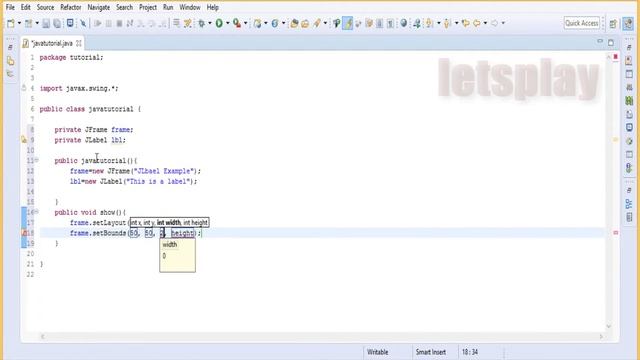
Task: Open the Source menu
Action: (x=45, y=7)
